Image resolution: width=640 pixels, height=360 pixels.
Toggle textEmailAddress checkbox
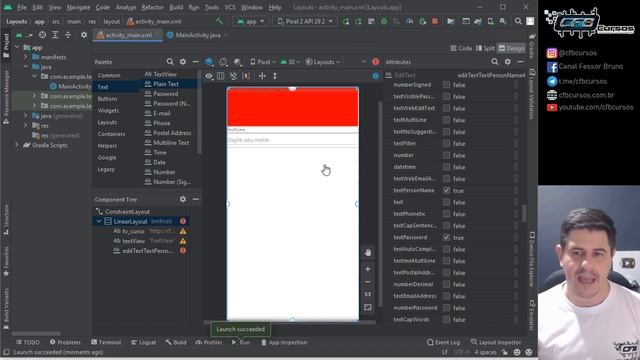tap(447, 296)
